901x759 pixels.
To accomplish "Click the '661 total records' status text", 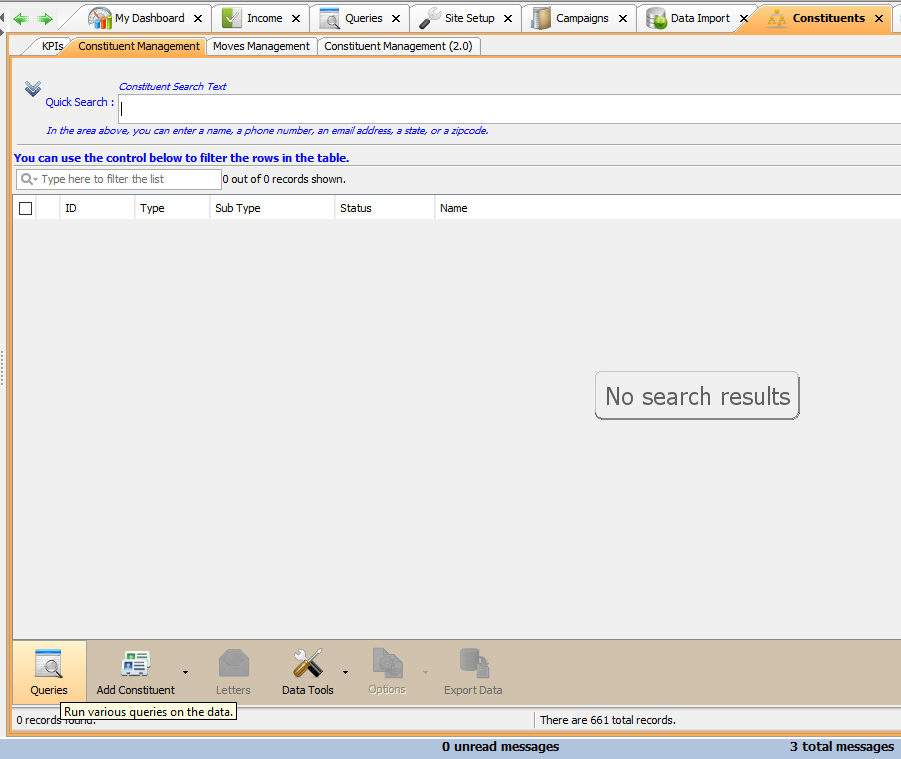I will (x=608, y=720).
